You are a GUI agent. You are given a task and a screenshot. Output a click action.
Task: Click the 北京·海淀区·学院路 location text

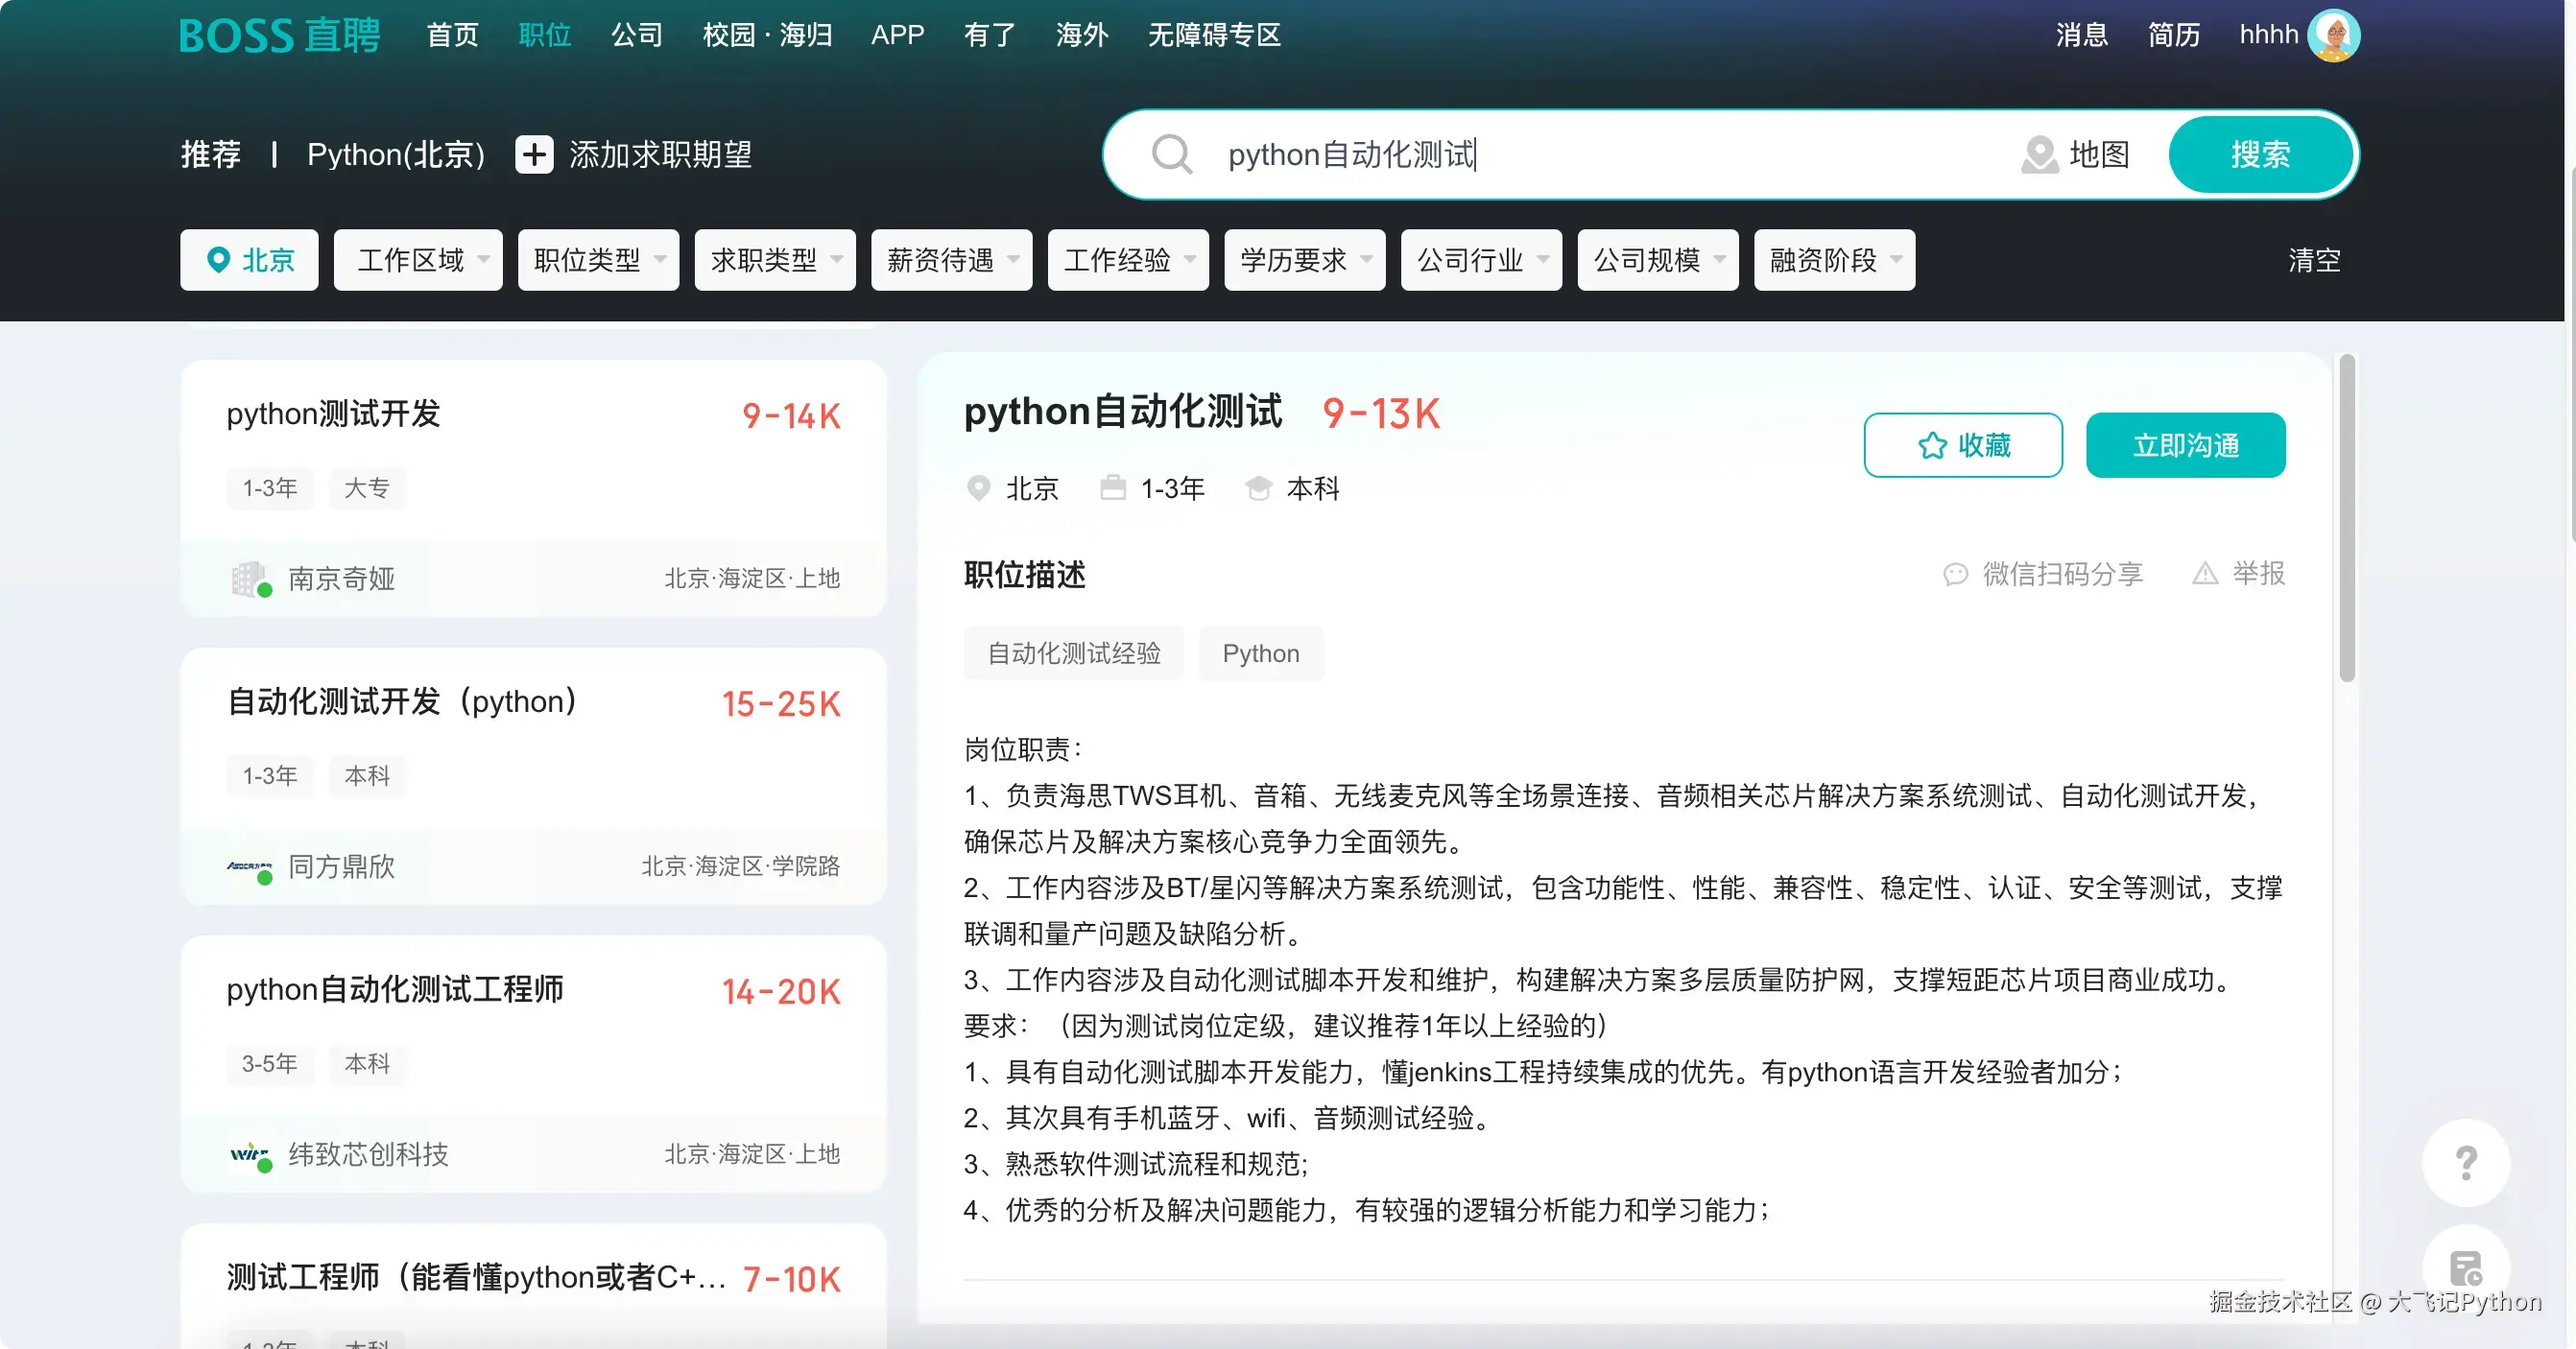tap(740, 866)
